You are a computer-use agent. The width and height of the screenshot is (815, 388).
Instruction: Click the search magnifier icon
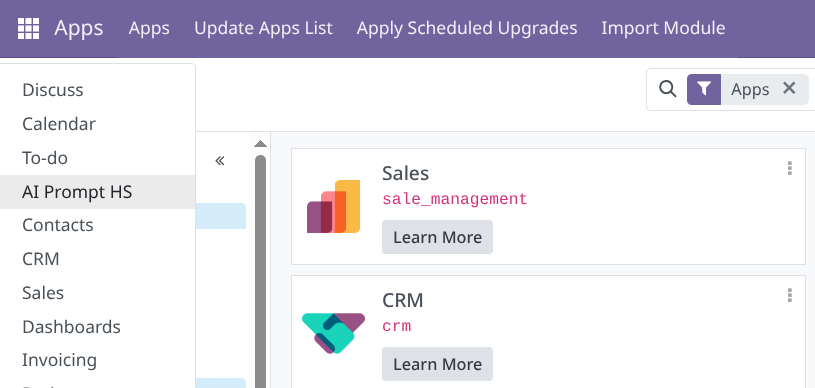click(667, 89)
